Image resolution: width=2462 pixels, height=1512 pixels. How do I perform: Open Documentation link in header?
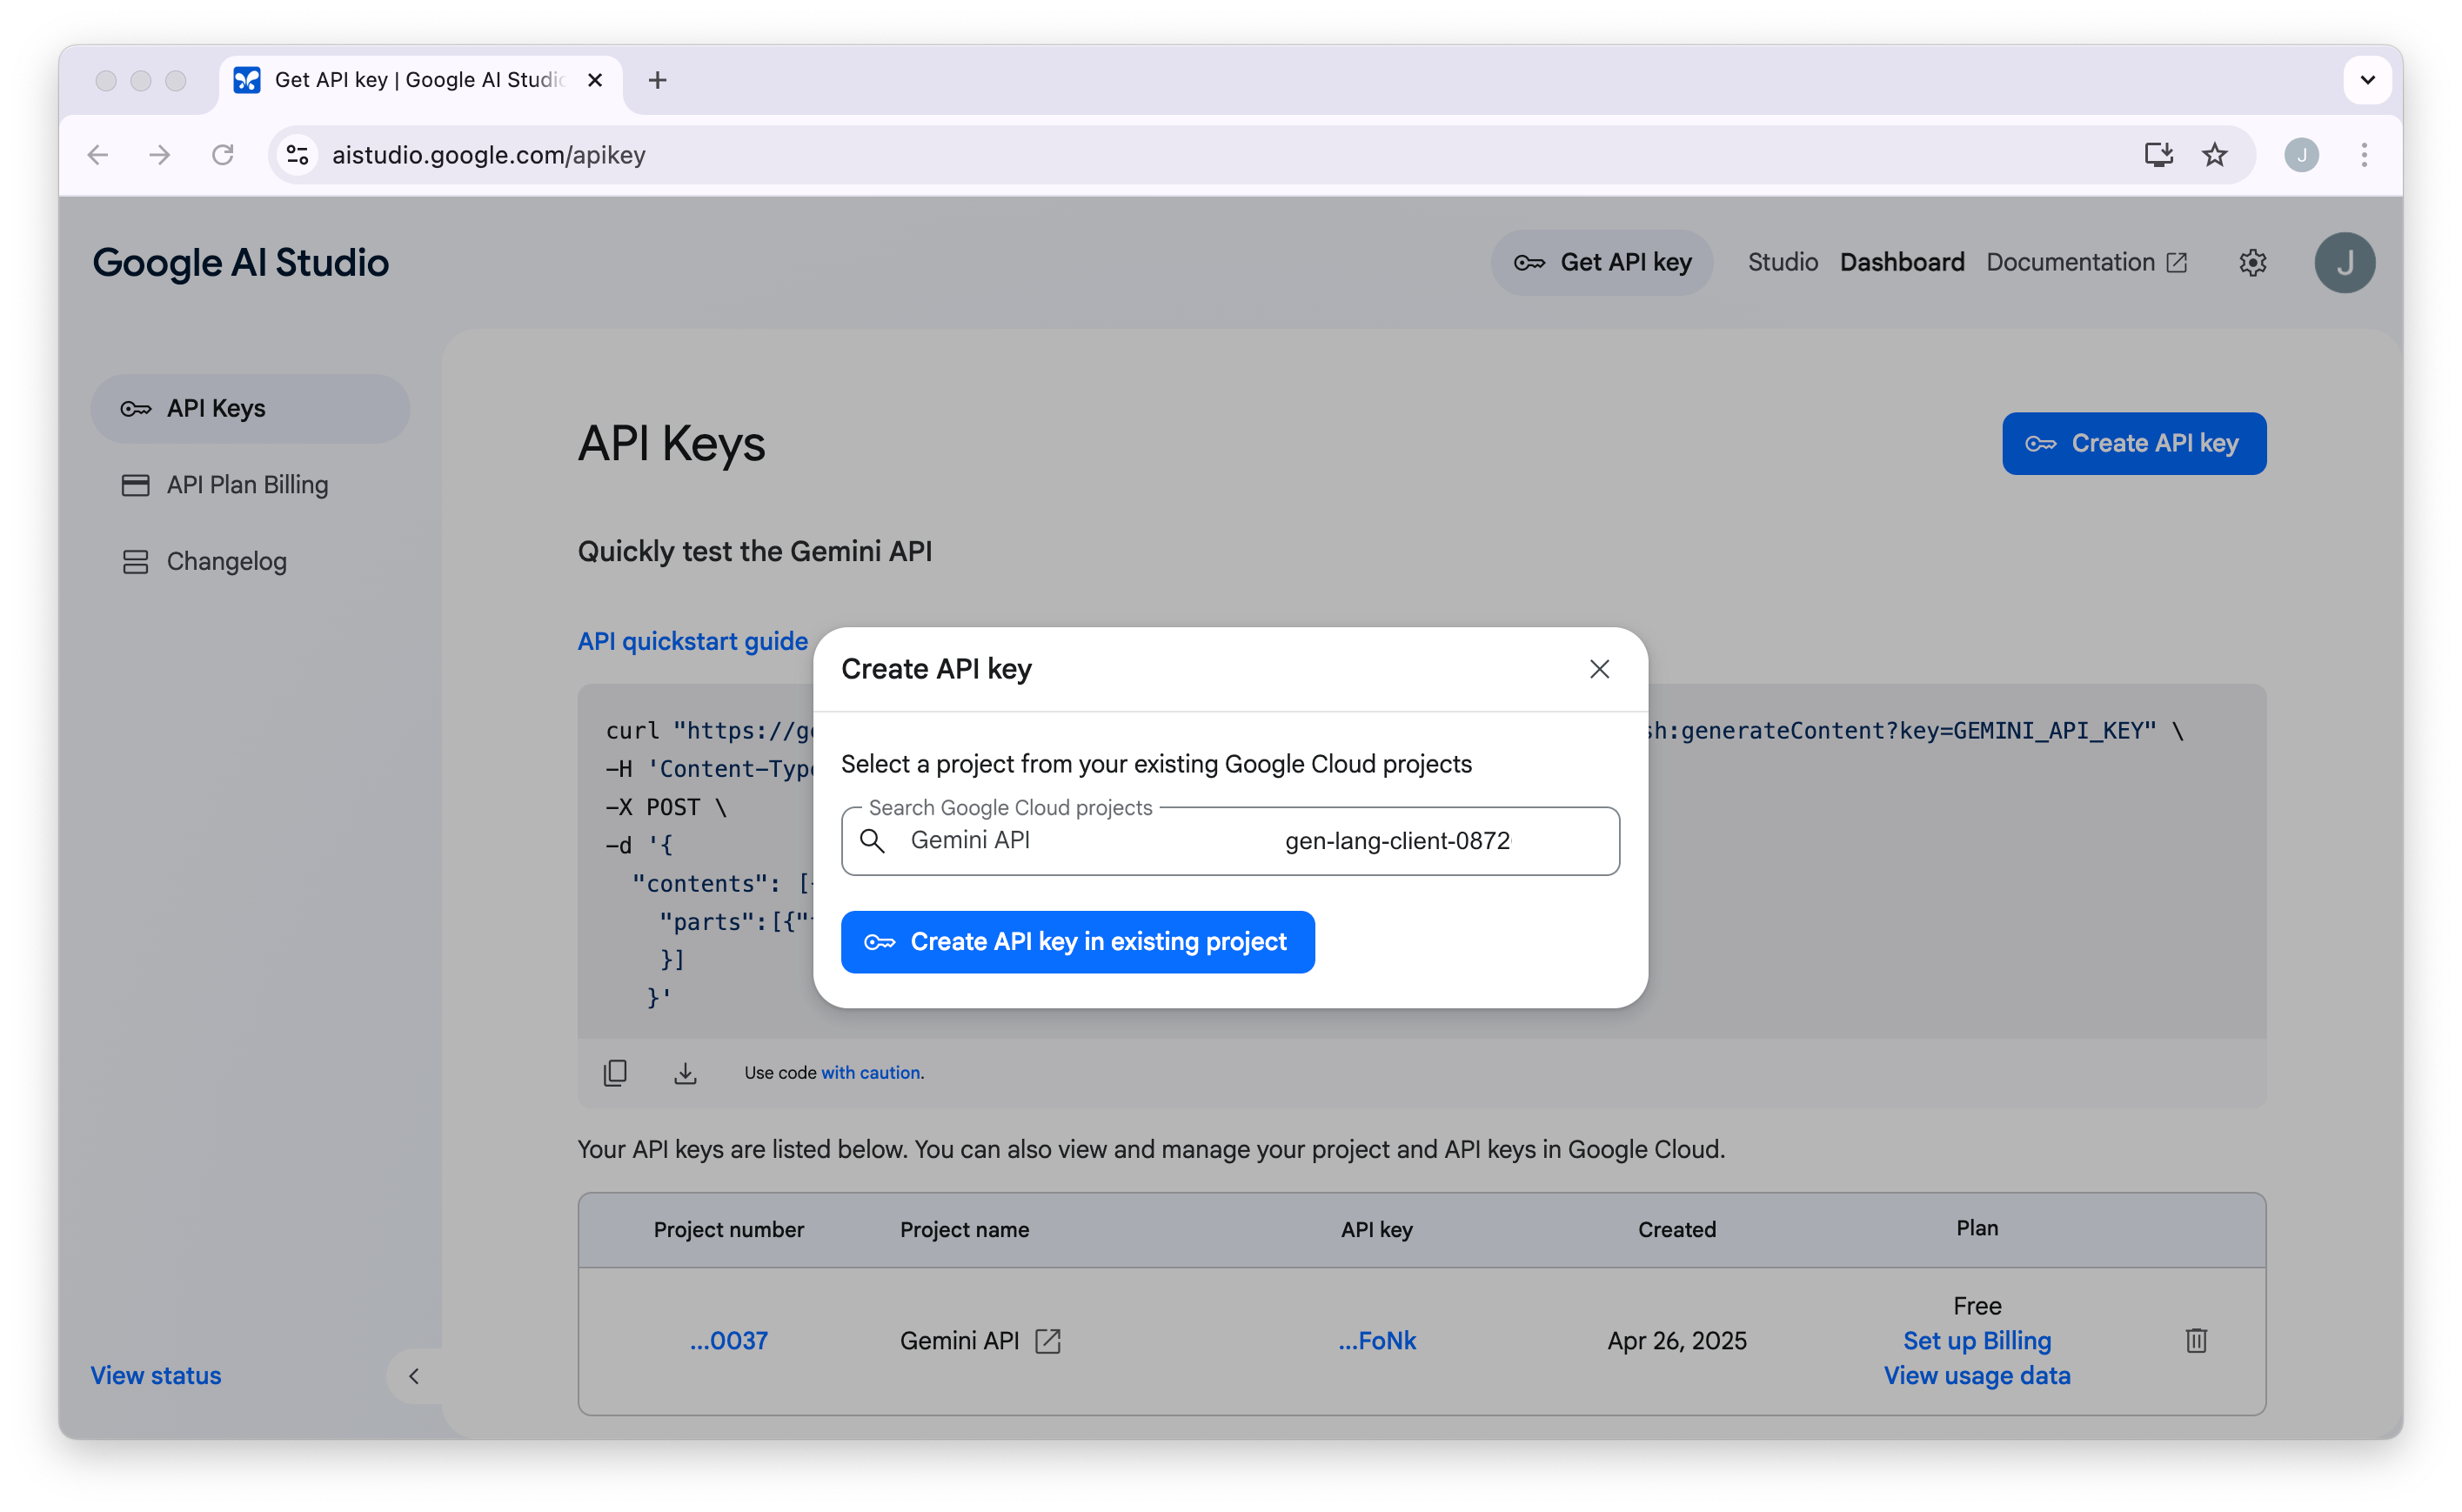[x=2086, y=262]
